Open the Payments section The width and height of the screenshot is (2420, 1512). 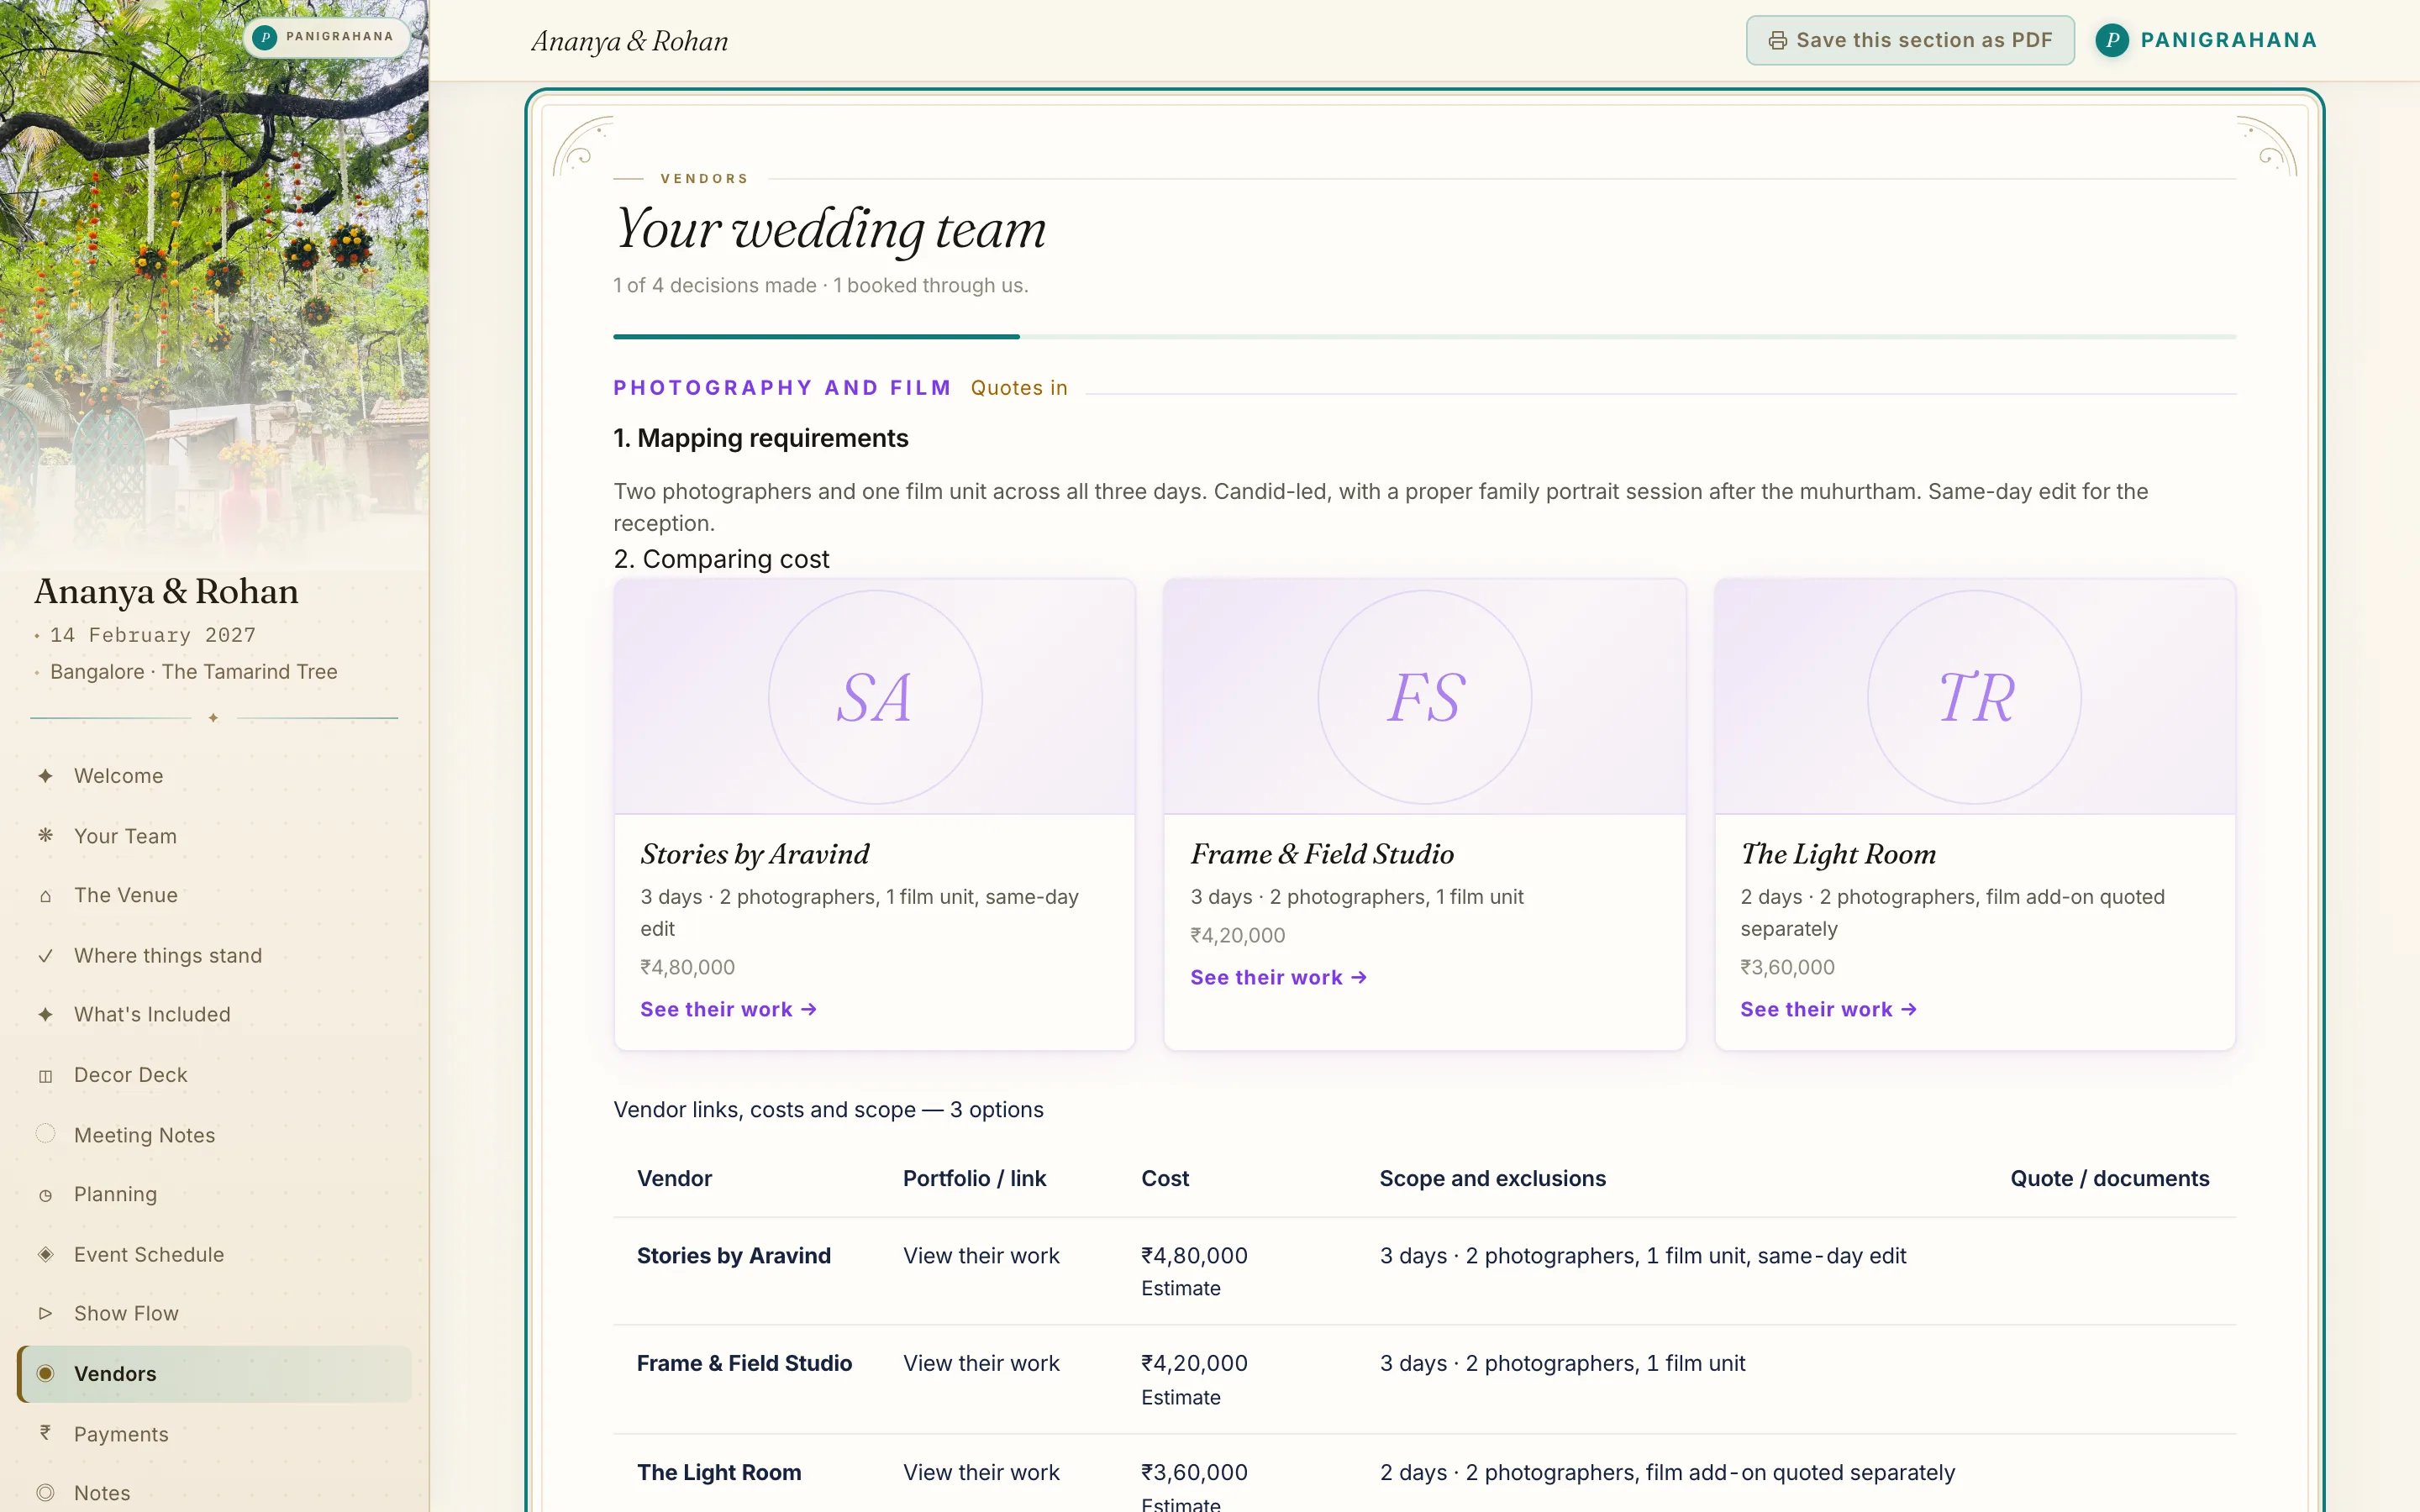pyautogui.click(x=214, y=1434)
